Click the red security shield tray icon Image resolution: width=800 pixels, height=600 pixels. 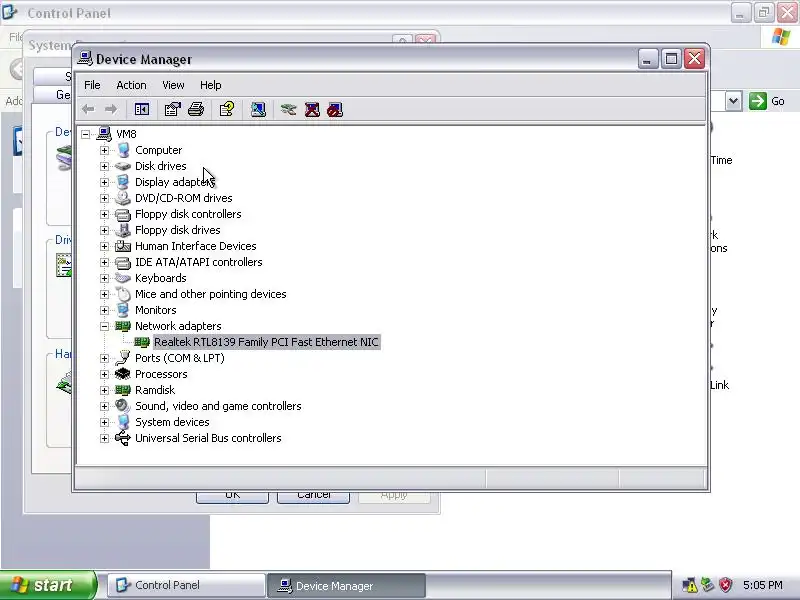tap(726, 585)
